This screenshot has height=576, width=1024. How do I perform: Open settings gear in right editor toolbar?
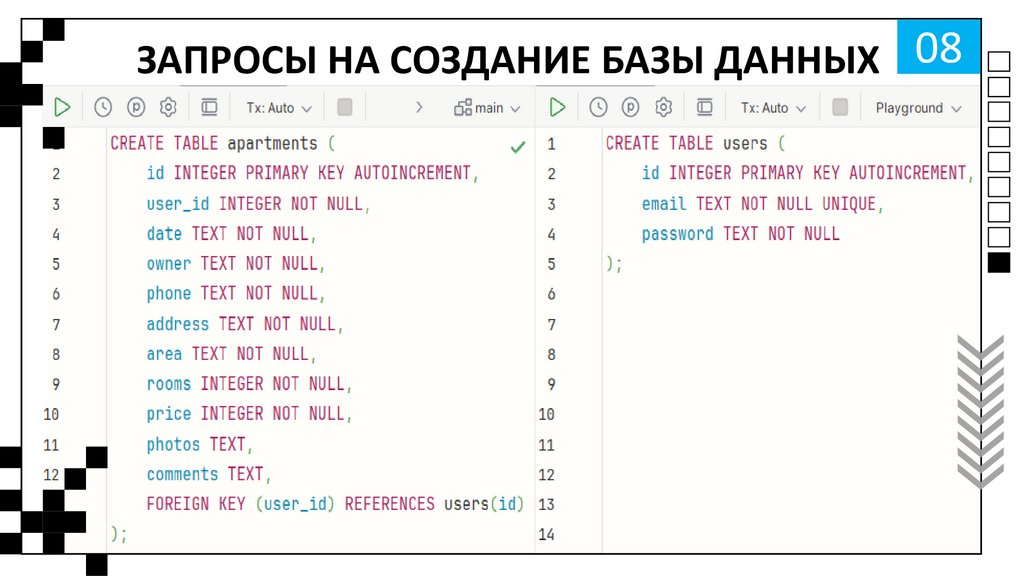click(664, 107)
